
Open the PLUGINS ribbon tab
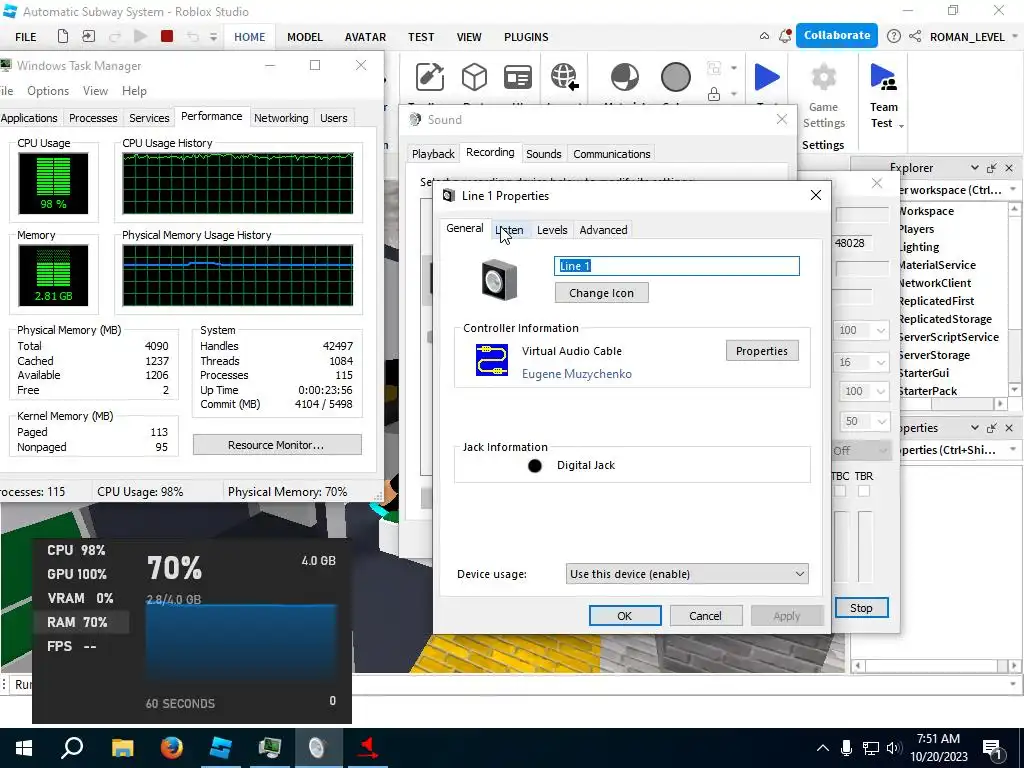[526, 37]
